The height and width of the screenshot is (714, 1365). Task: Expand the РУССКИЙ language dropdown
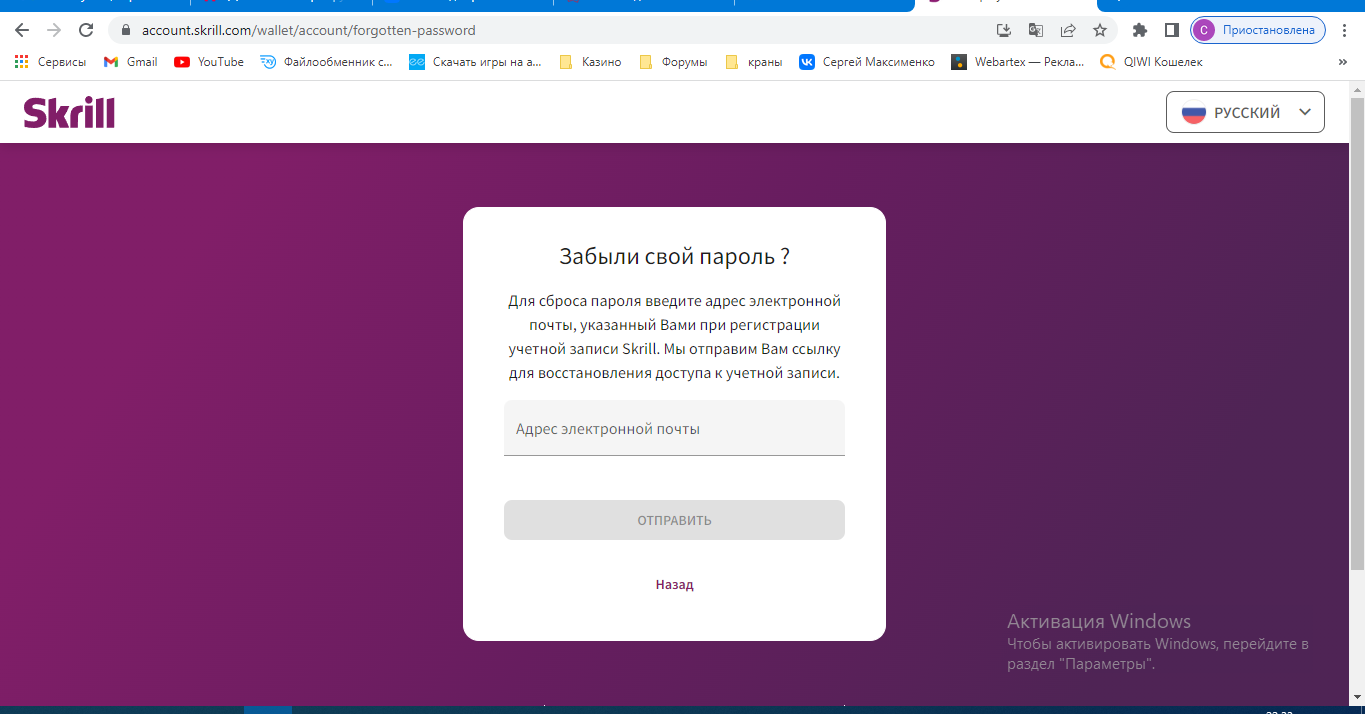click(x=1245, y=112)
